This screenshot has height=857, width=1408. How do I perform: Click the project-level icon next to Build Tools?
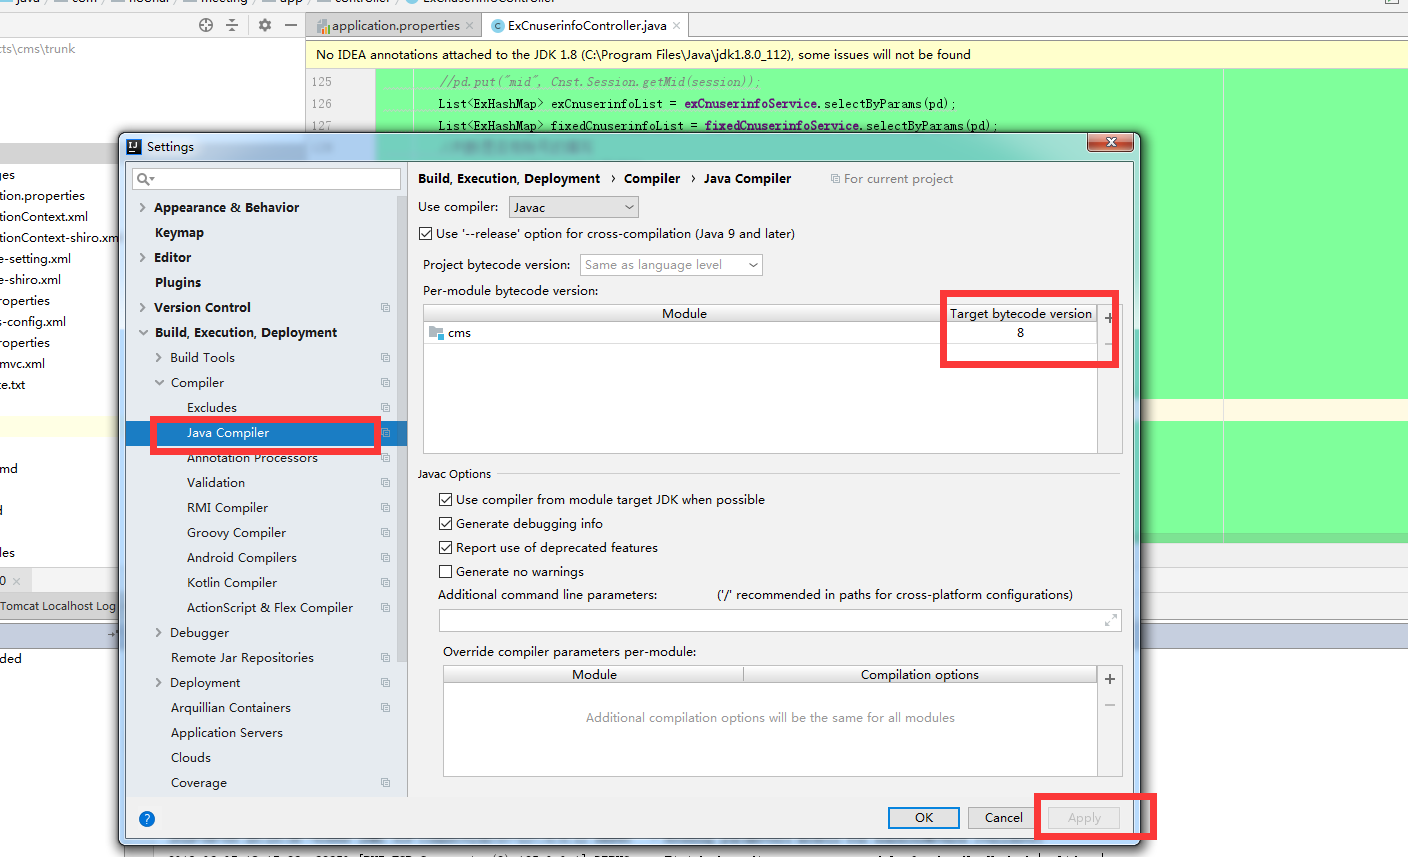[x=386, y=358]
